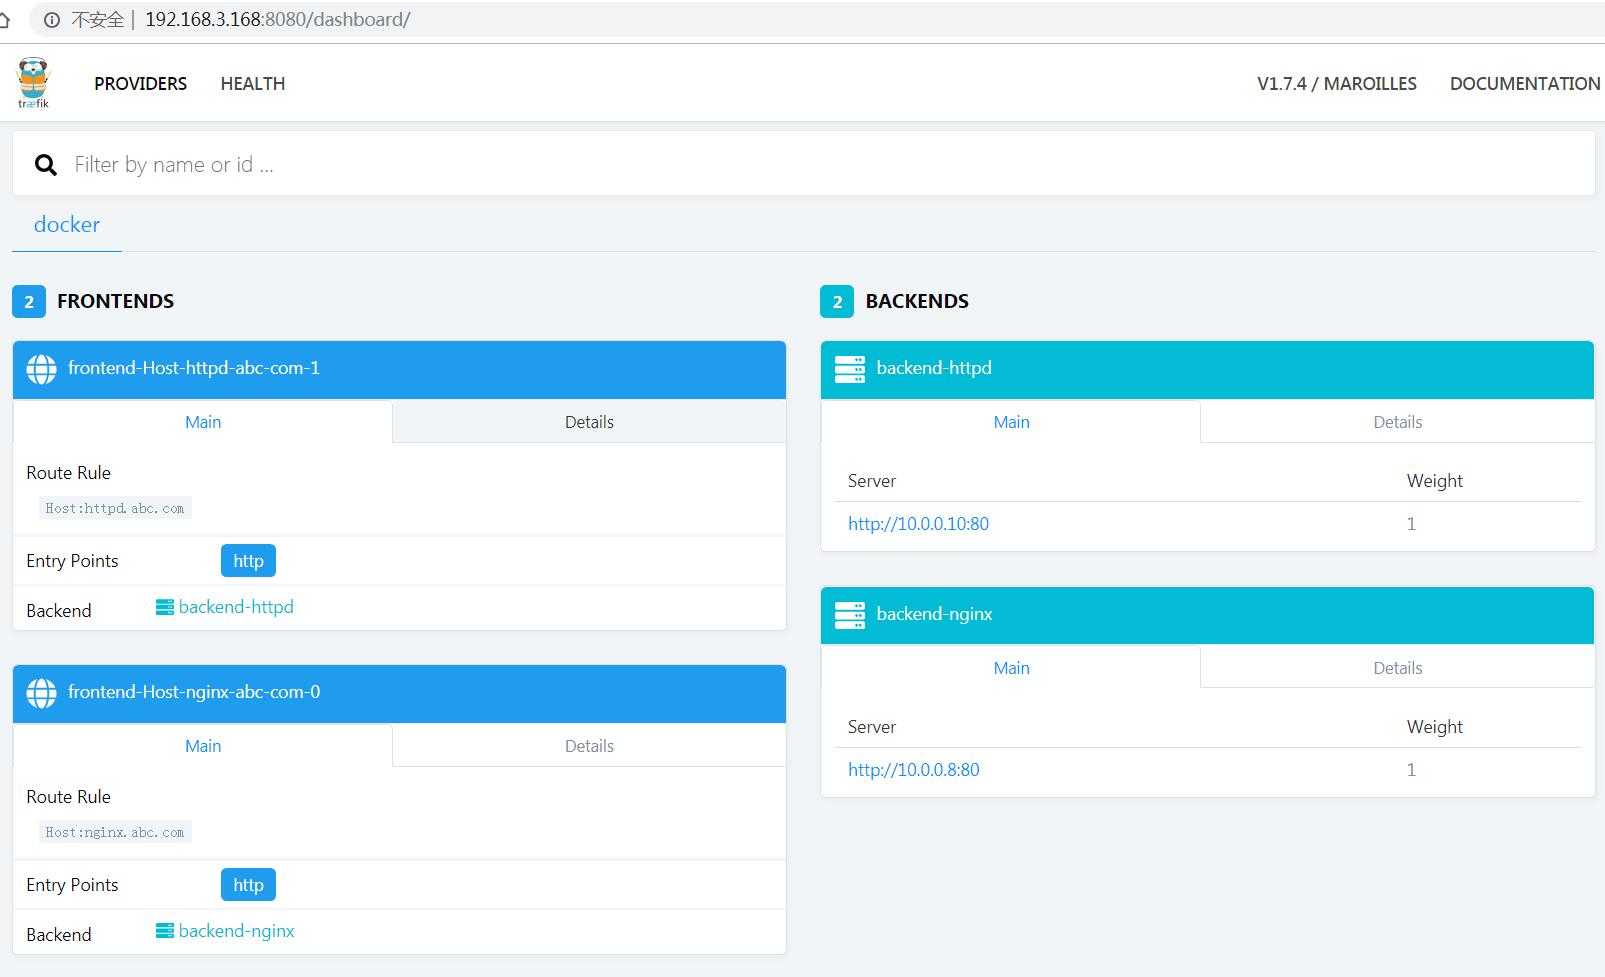Click the FRONTENDS heading
The height and width of the screenshot is (977, 1605).
click(116, 302)
